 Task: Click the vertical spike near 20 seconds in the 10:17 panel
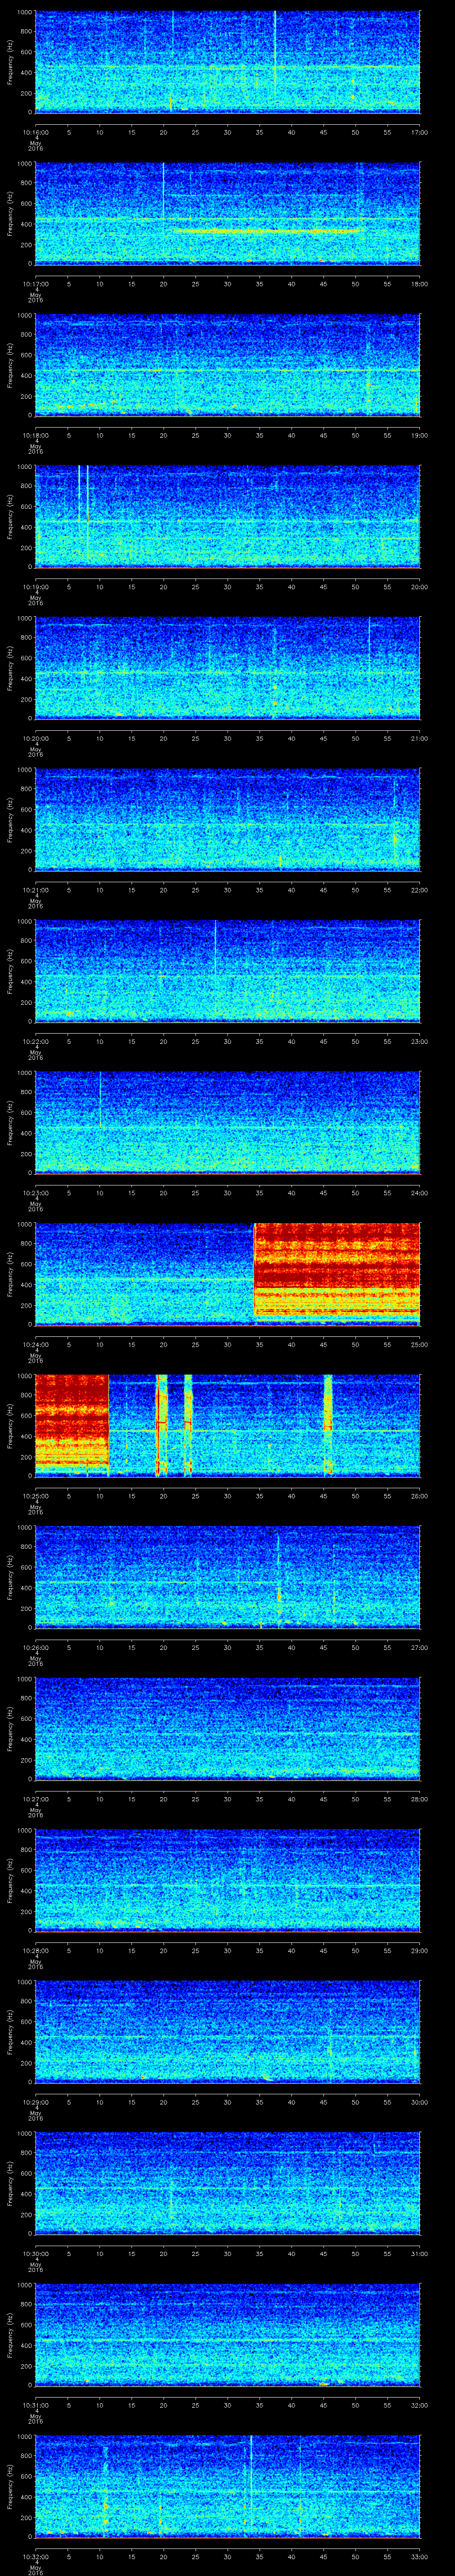163,190
